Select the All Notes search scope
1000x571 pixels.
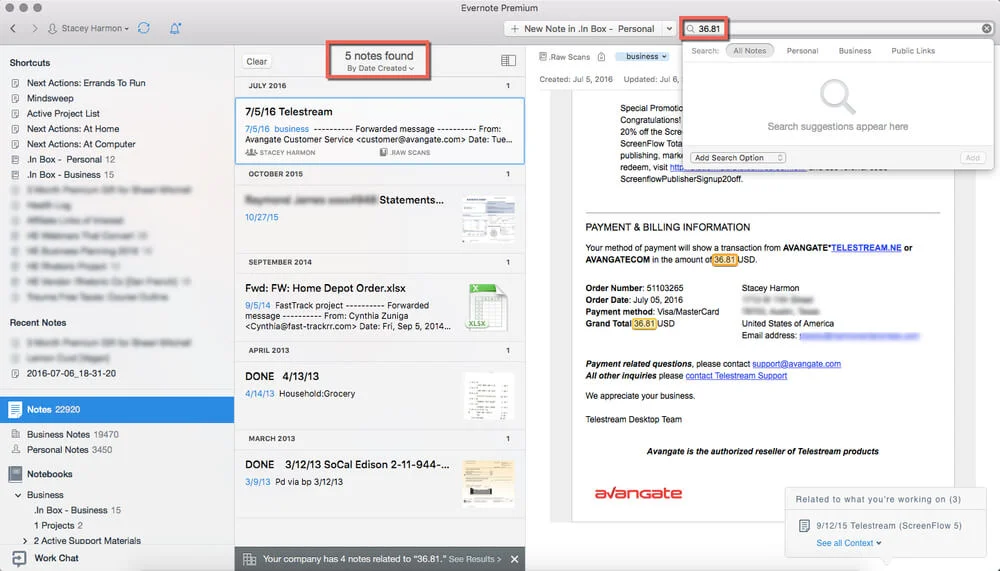click(749, 50)
